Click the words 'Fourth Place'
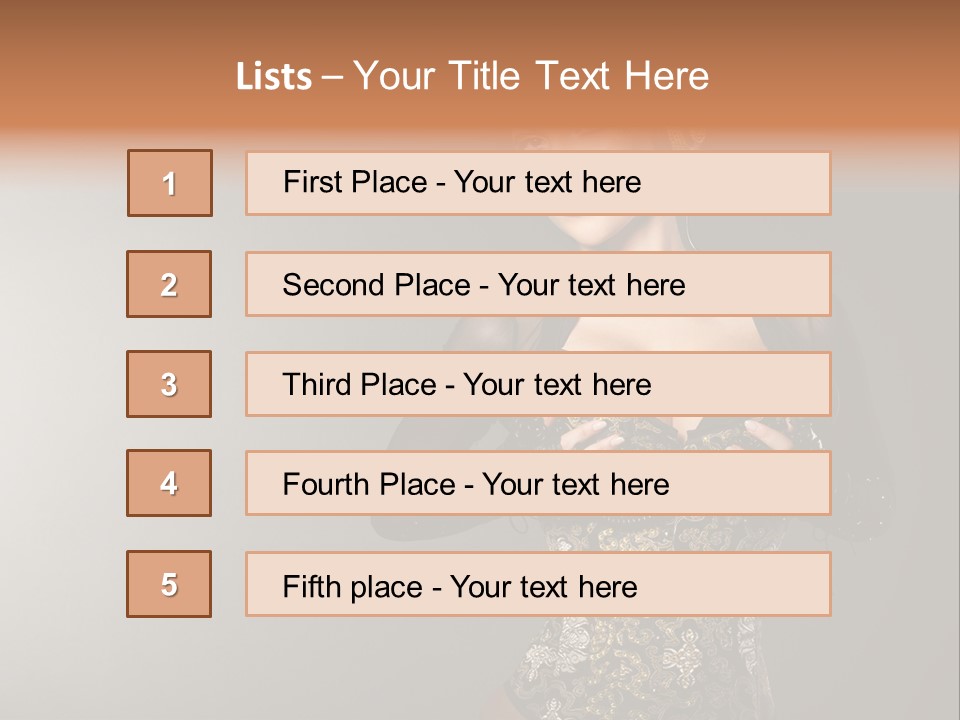Screen dimensions: 960x720 pyautogui.click(x=369, y=484)
